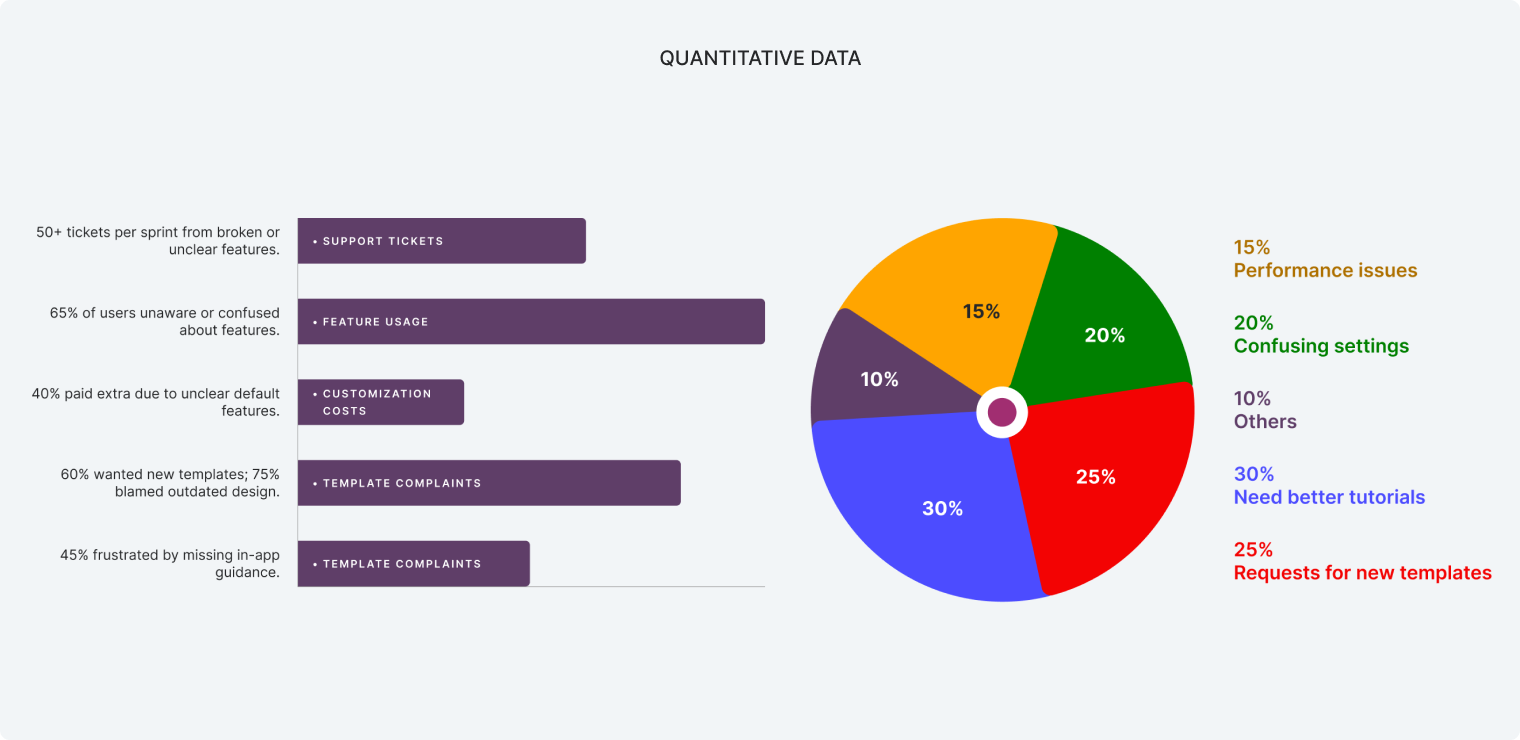Click the Quantitative Data heading
This screenshot has height=740, width=1520.
(760, 58)
